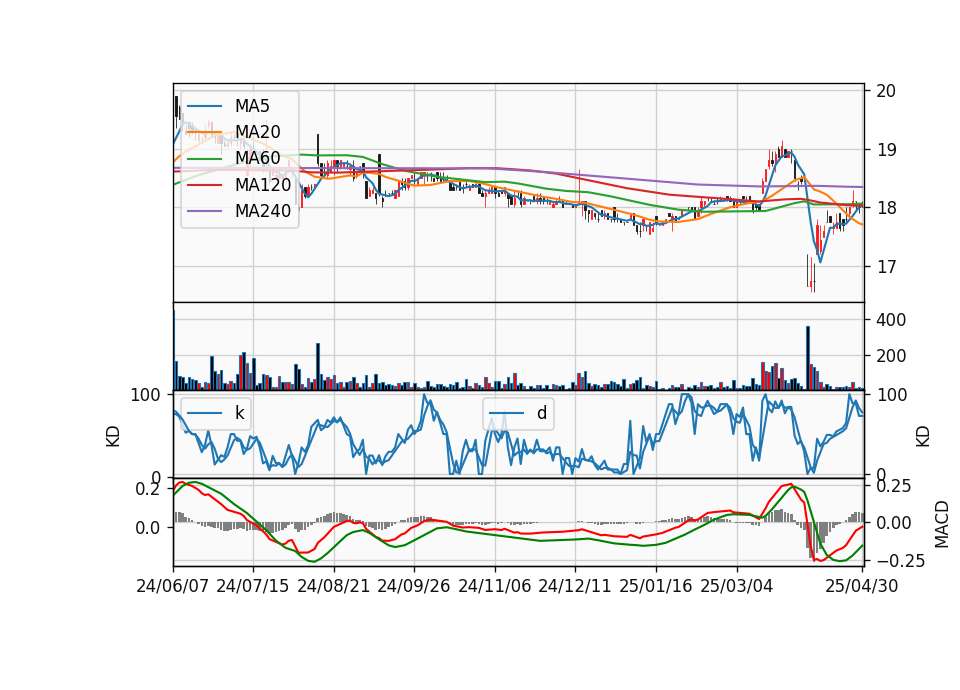The width and height of the screenshot is (960, 690).
Task: Click the price axis value 19
Action: click(886, 150)
